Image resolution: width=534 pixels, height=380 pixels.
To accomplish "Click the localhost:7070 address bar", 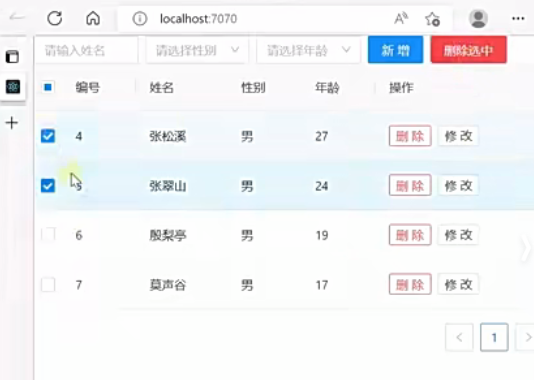I will pyautogui.click(x=198, y=19).
